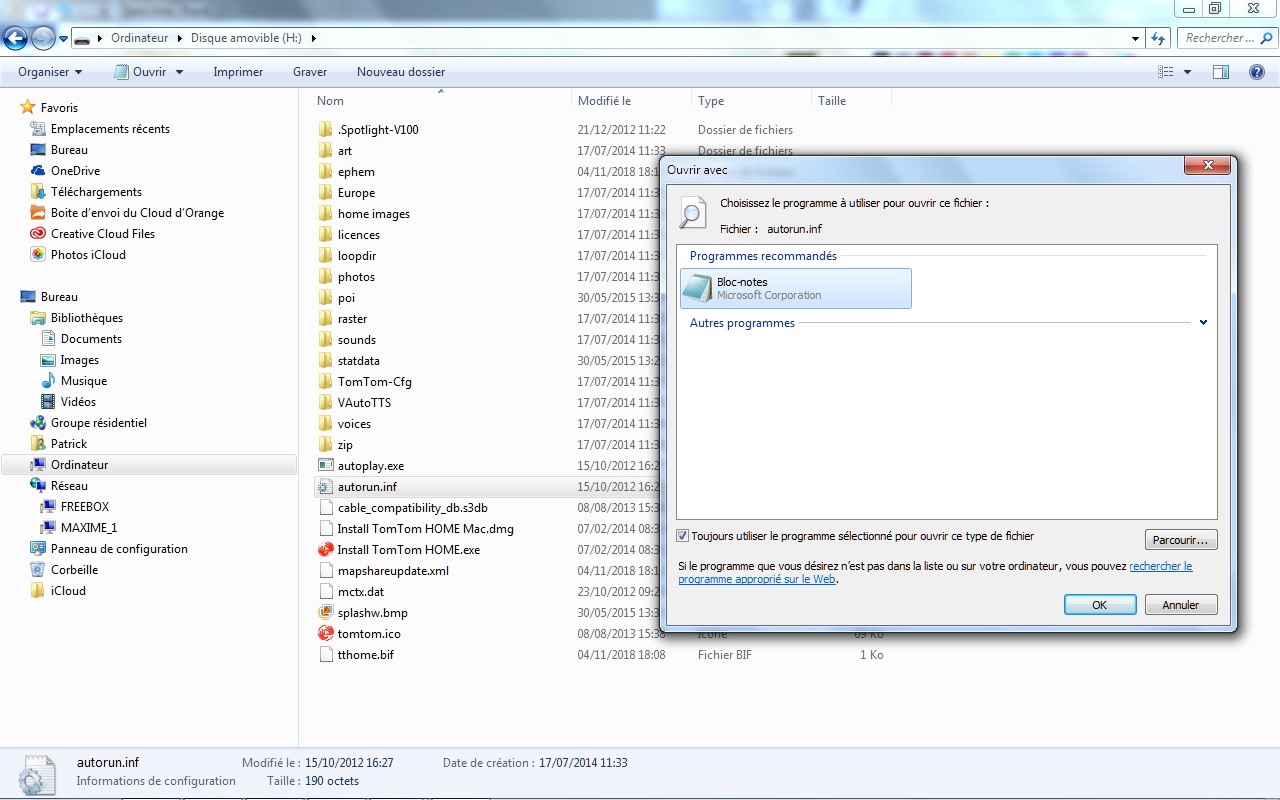Viewport: 1280px width, 800px height.
Task: Click the Rechercher search field
Action: tap(1226, 38)
